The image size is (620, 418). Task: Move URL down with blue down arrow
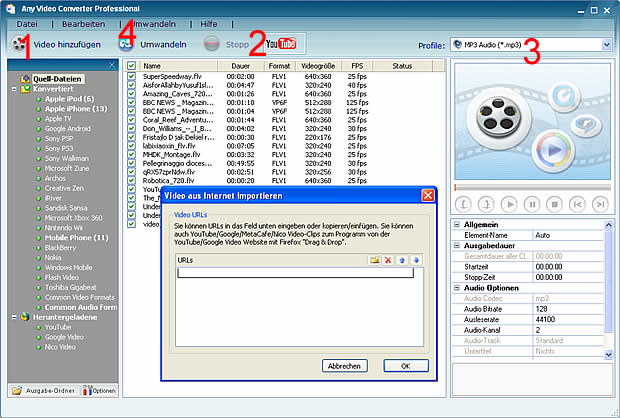coord(416,260)
